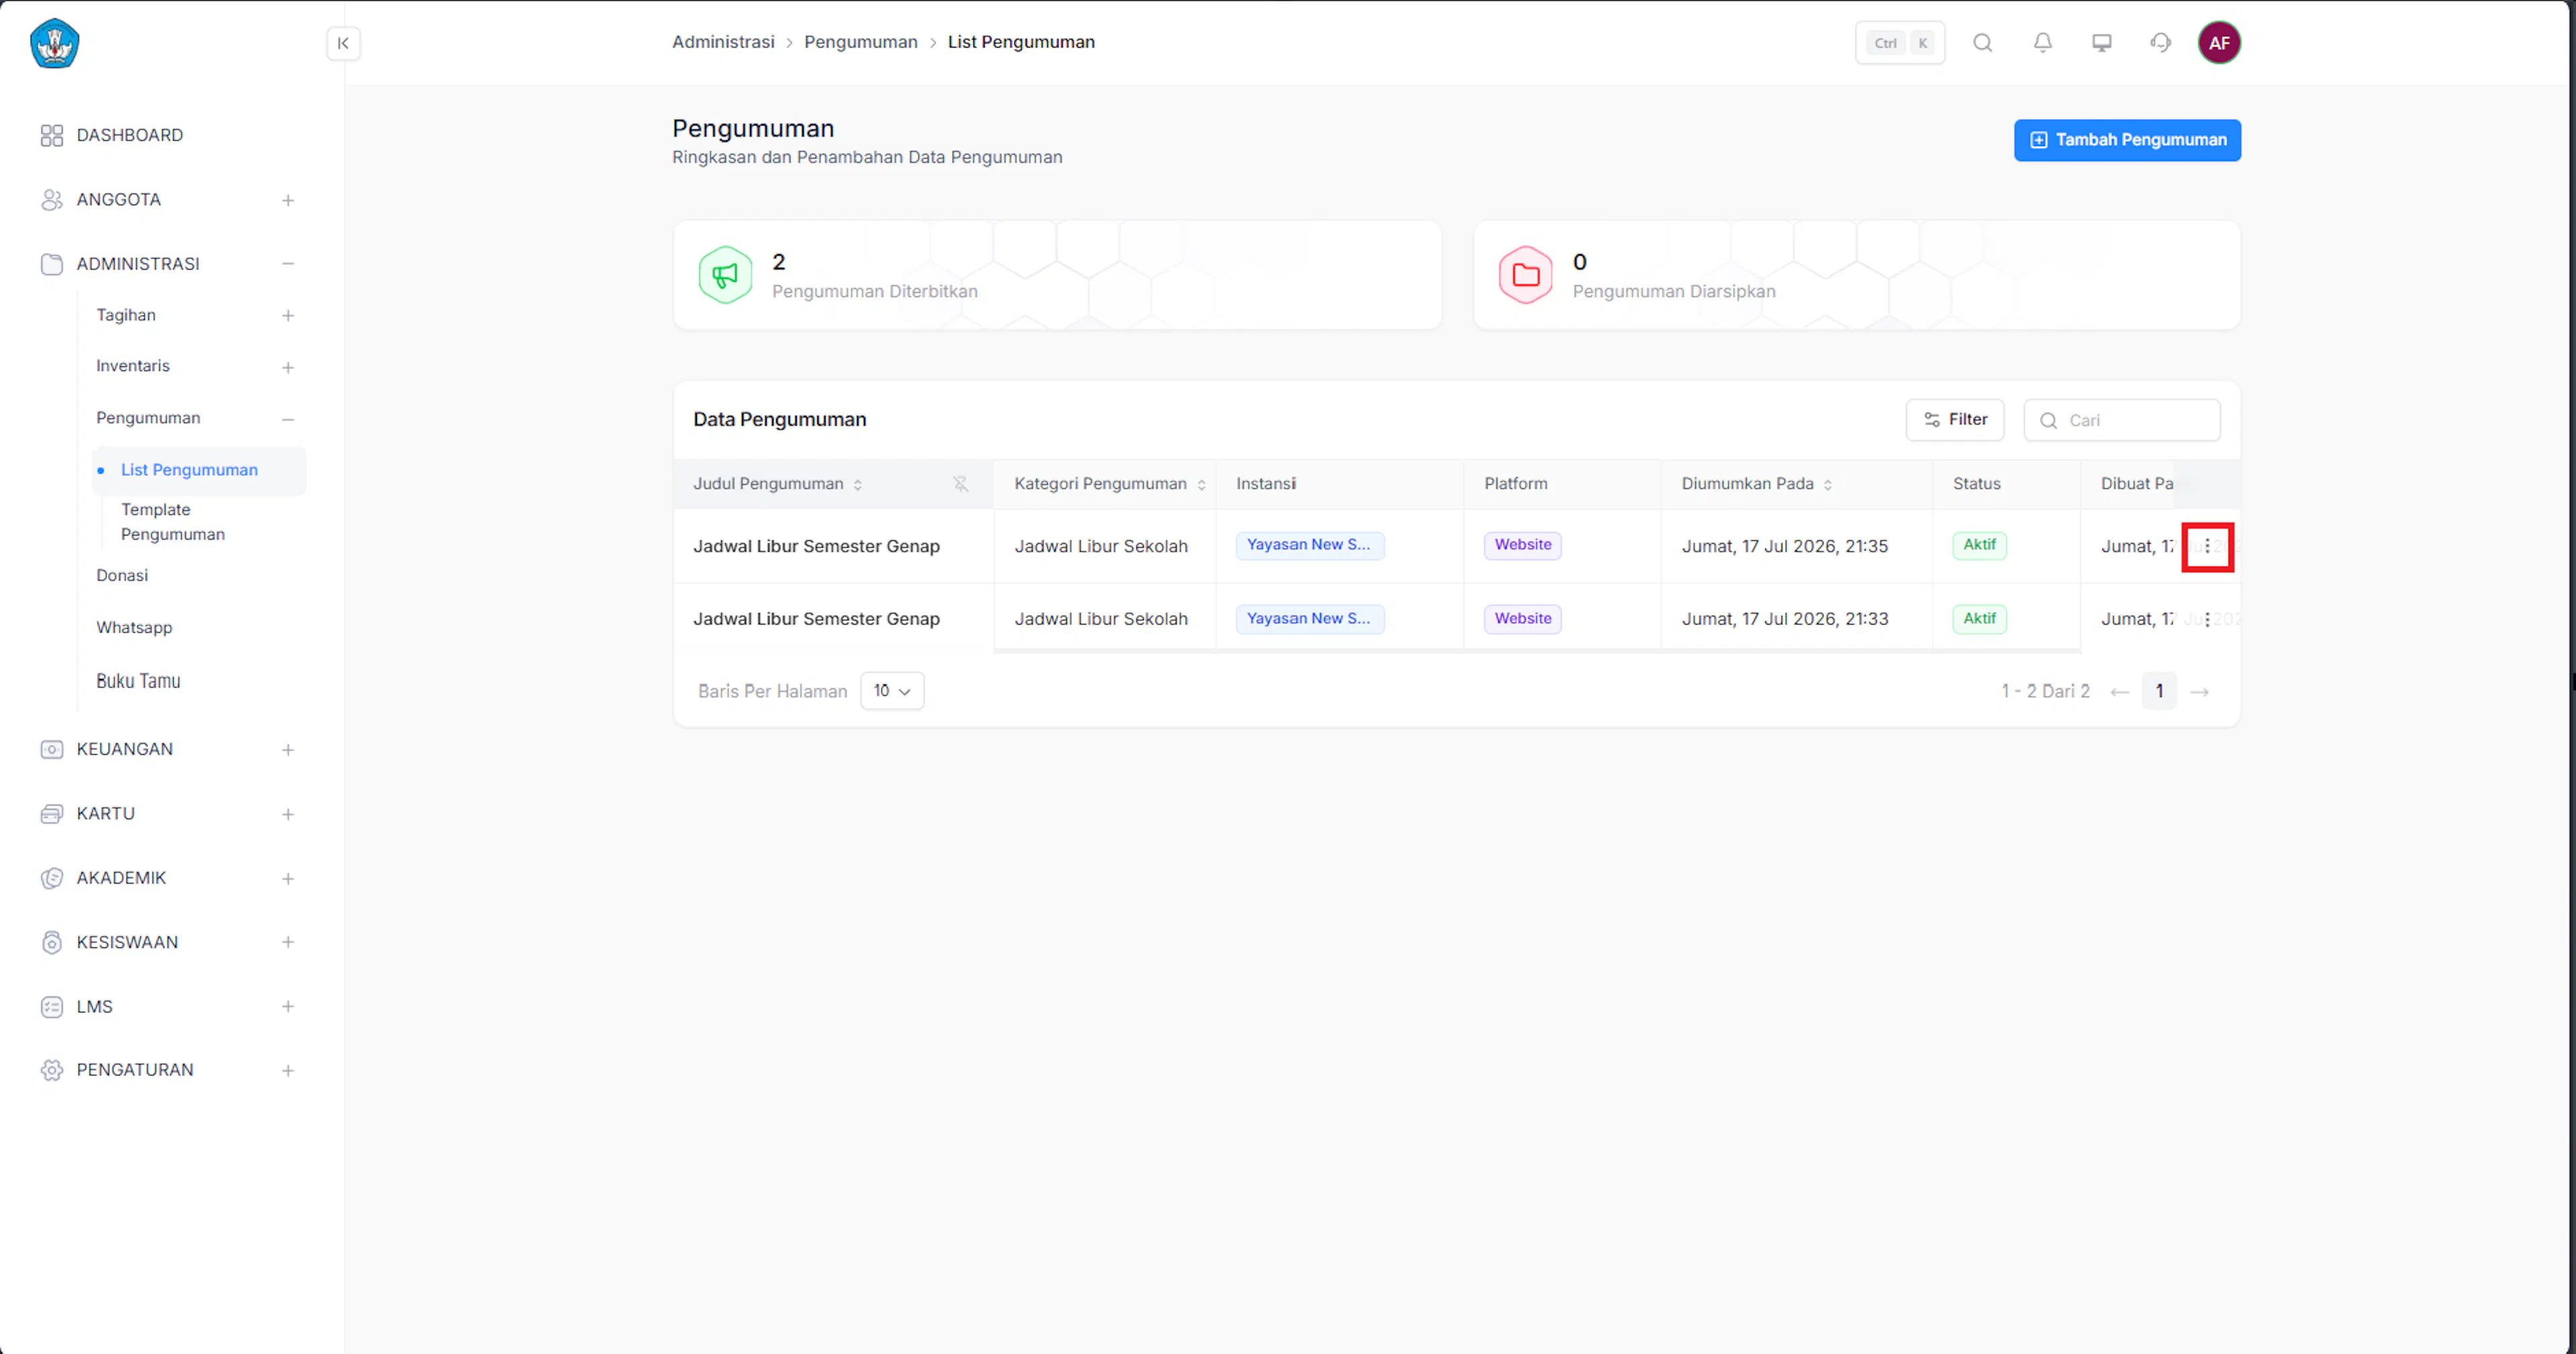The height and width of the screenshot is (1354, 2576).
Task: Click the Administrasi breadcrumb link
Action: (x=723, y=42)
